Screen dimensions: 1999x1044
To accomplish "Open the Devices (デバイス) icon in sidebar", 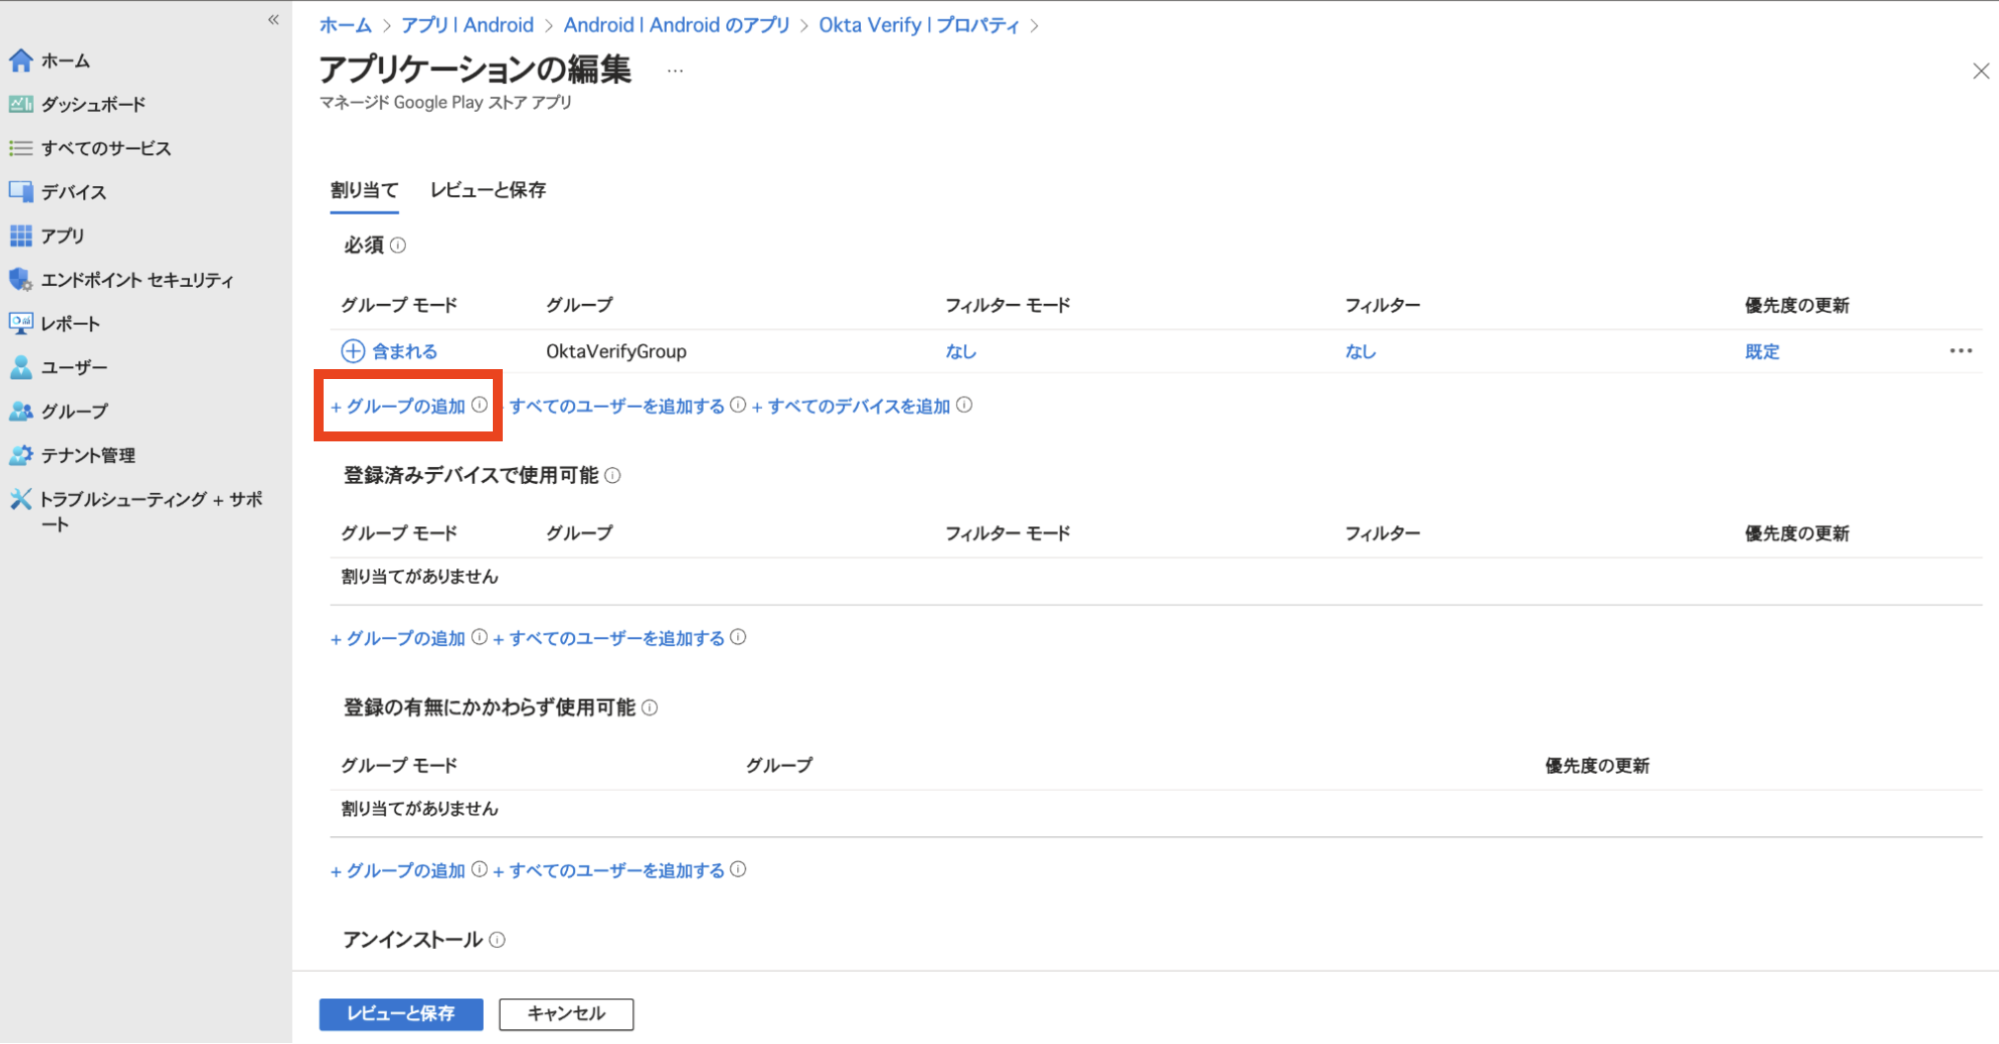I will (x=20, y=191).
